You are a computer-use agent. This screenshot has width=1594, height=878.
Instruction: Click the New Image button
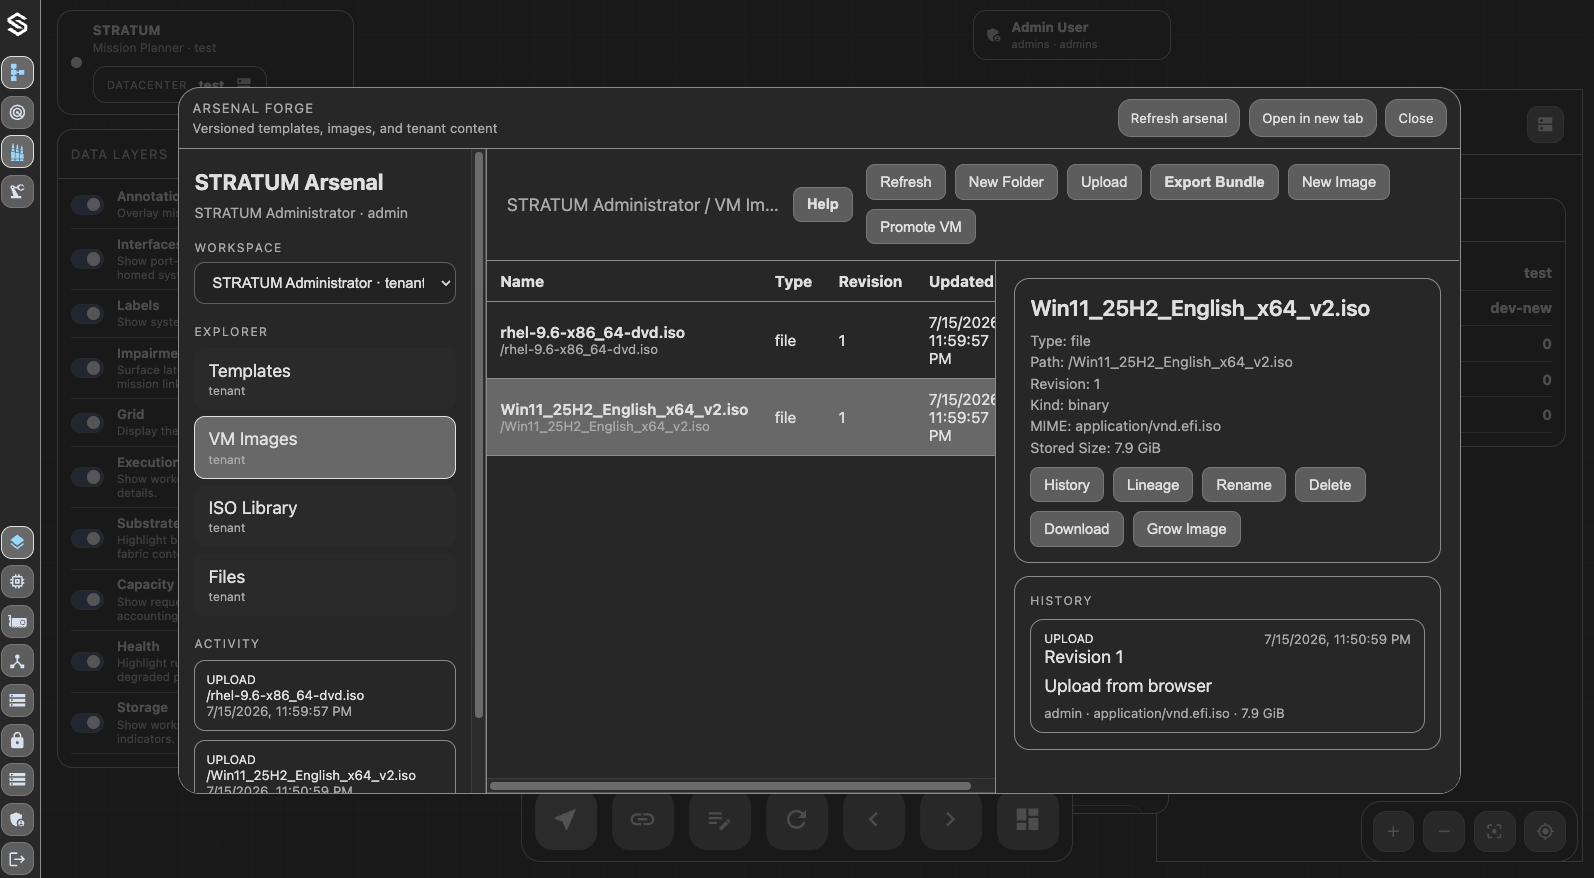[x=1339, y=182]
